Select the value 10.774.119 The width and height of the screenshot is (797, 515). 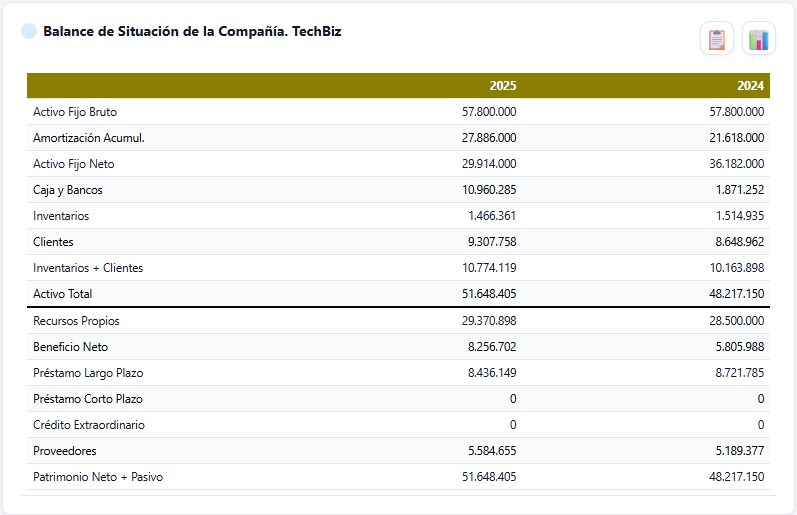click(489, 267)
